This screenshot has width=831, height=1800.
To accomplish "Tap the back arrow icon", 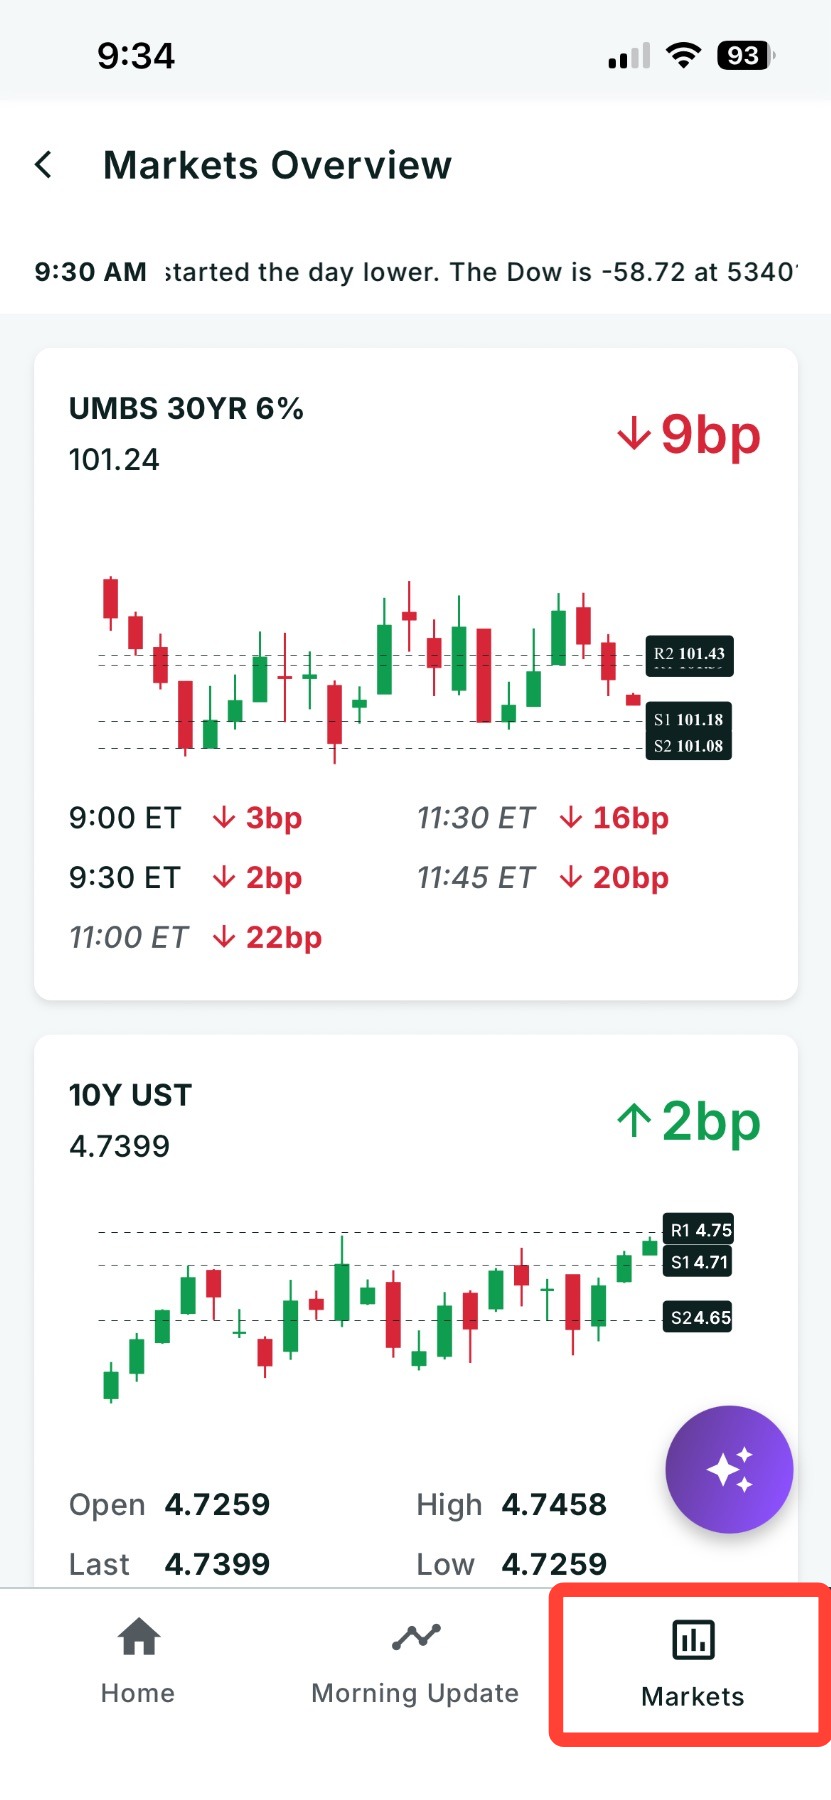I will pyautogui.click(x=43, y=165).
